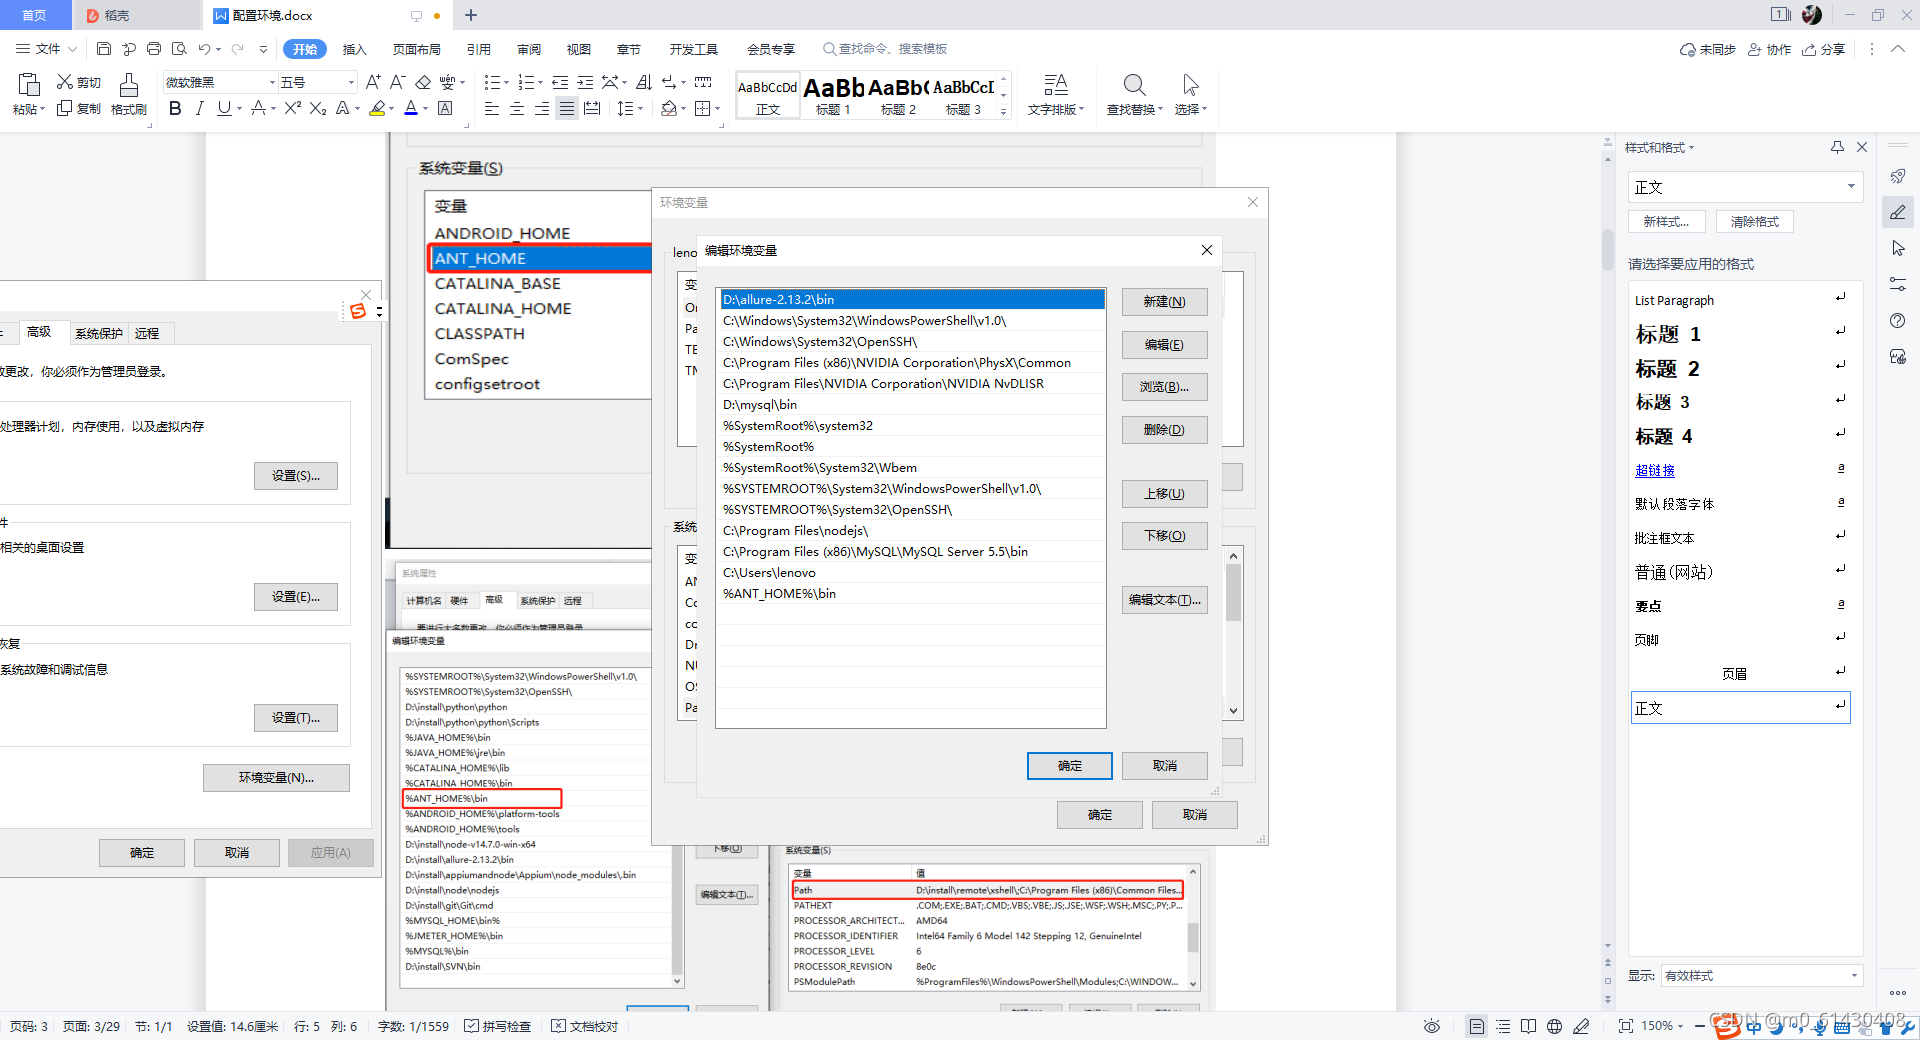Toggle Superscript formatting

click(292, 108)
